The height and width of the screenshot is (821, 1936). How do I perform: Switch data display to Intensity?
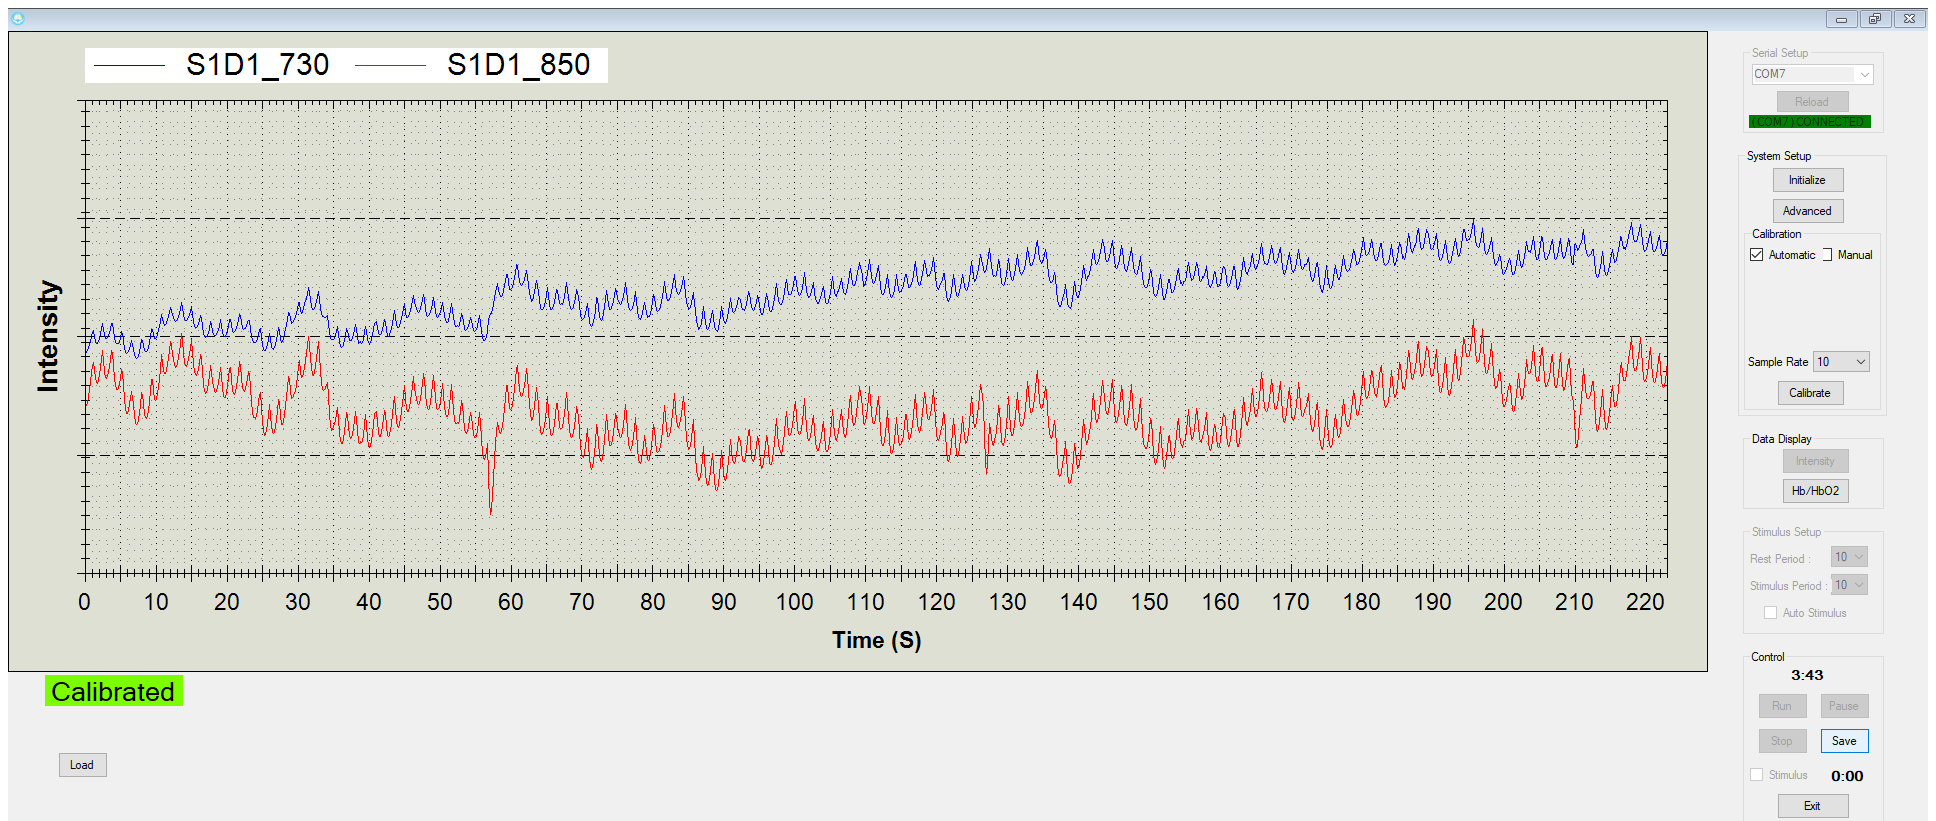pyautogui.click(x=1816, y=461)
